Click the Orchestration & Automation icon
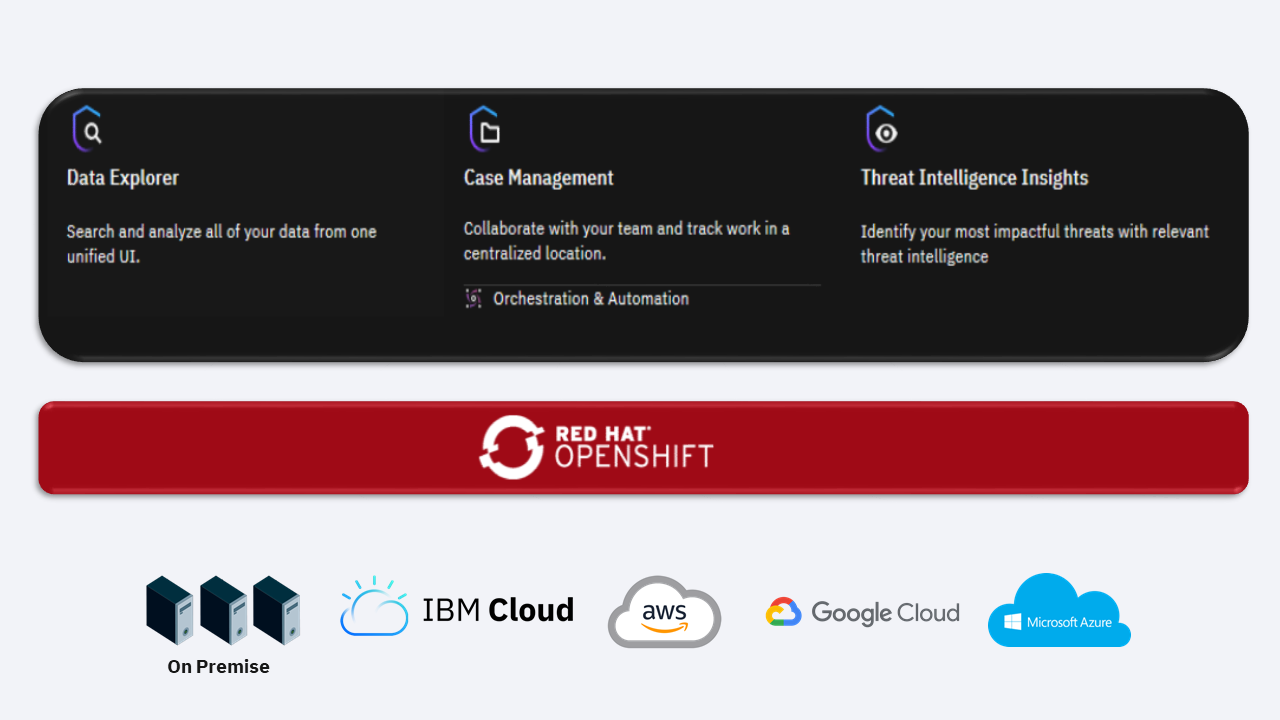Viewport: 1280px width, 720px height. coord(473,297)
